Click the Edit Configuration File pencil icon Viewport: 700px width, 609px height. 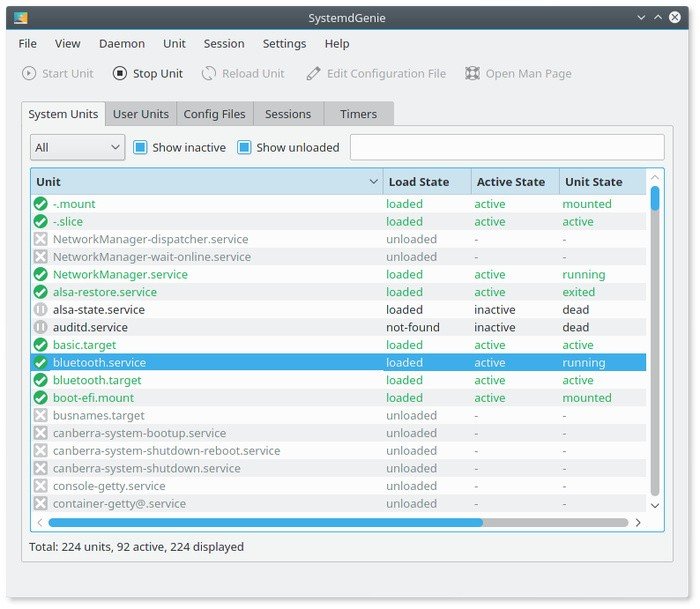[x=314, y=73]
